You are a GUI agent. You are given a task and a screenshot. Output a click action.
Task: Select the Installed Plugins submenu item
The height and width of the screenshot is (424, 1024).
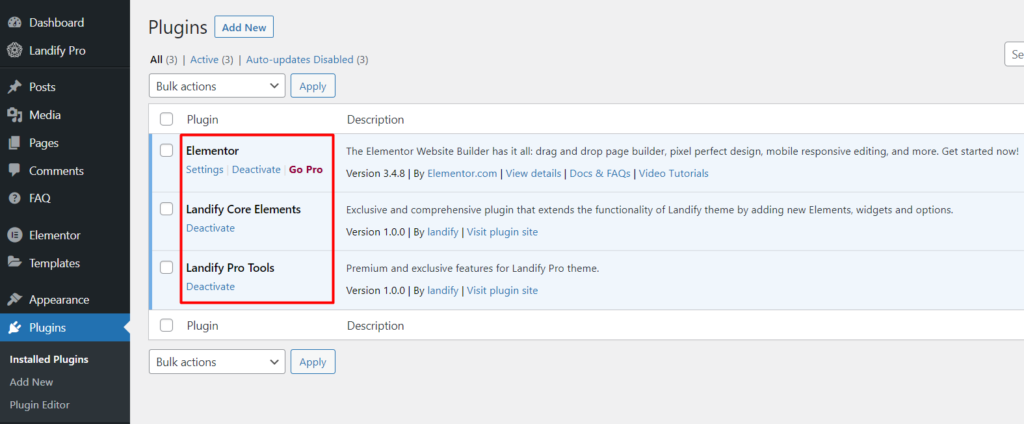(49, 360)
